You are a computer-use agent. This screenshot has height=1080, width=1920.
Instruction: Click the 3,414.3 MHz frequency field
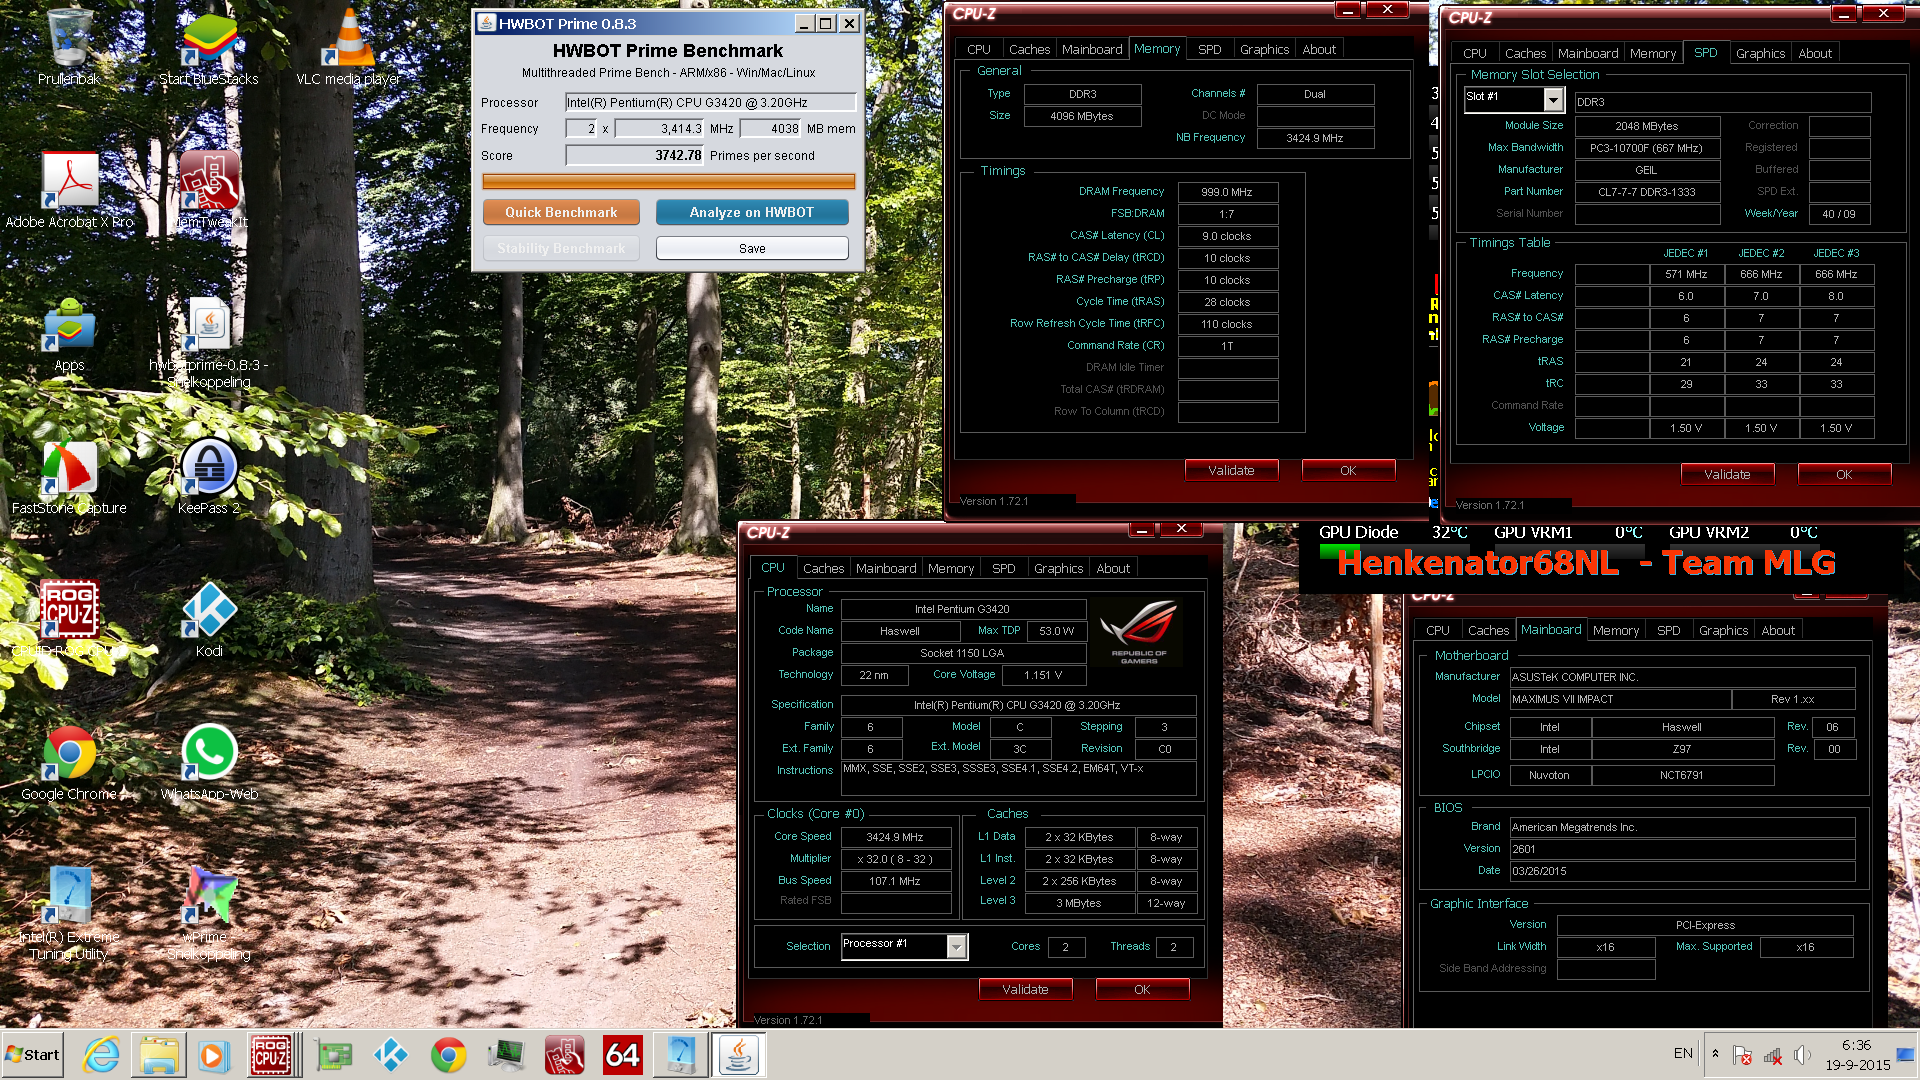(659, 128)
